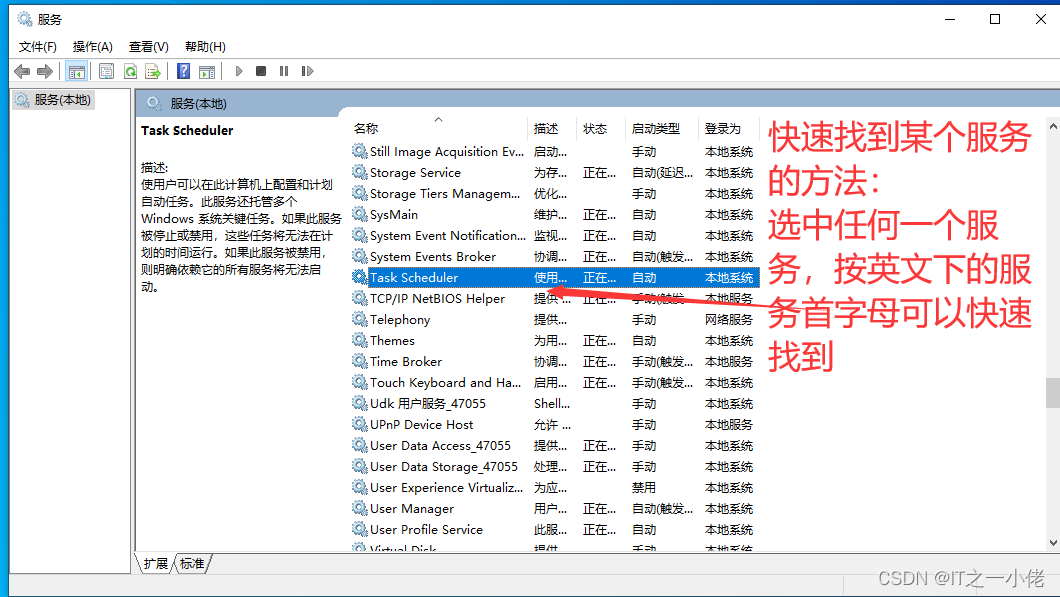Click 禁用 startup type of User Experience Virtualiz...
This screenshot has height=597, width=1060.
644,487
